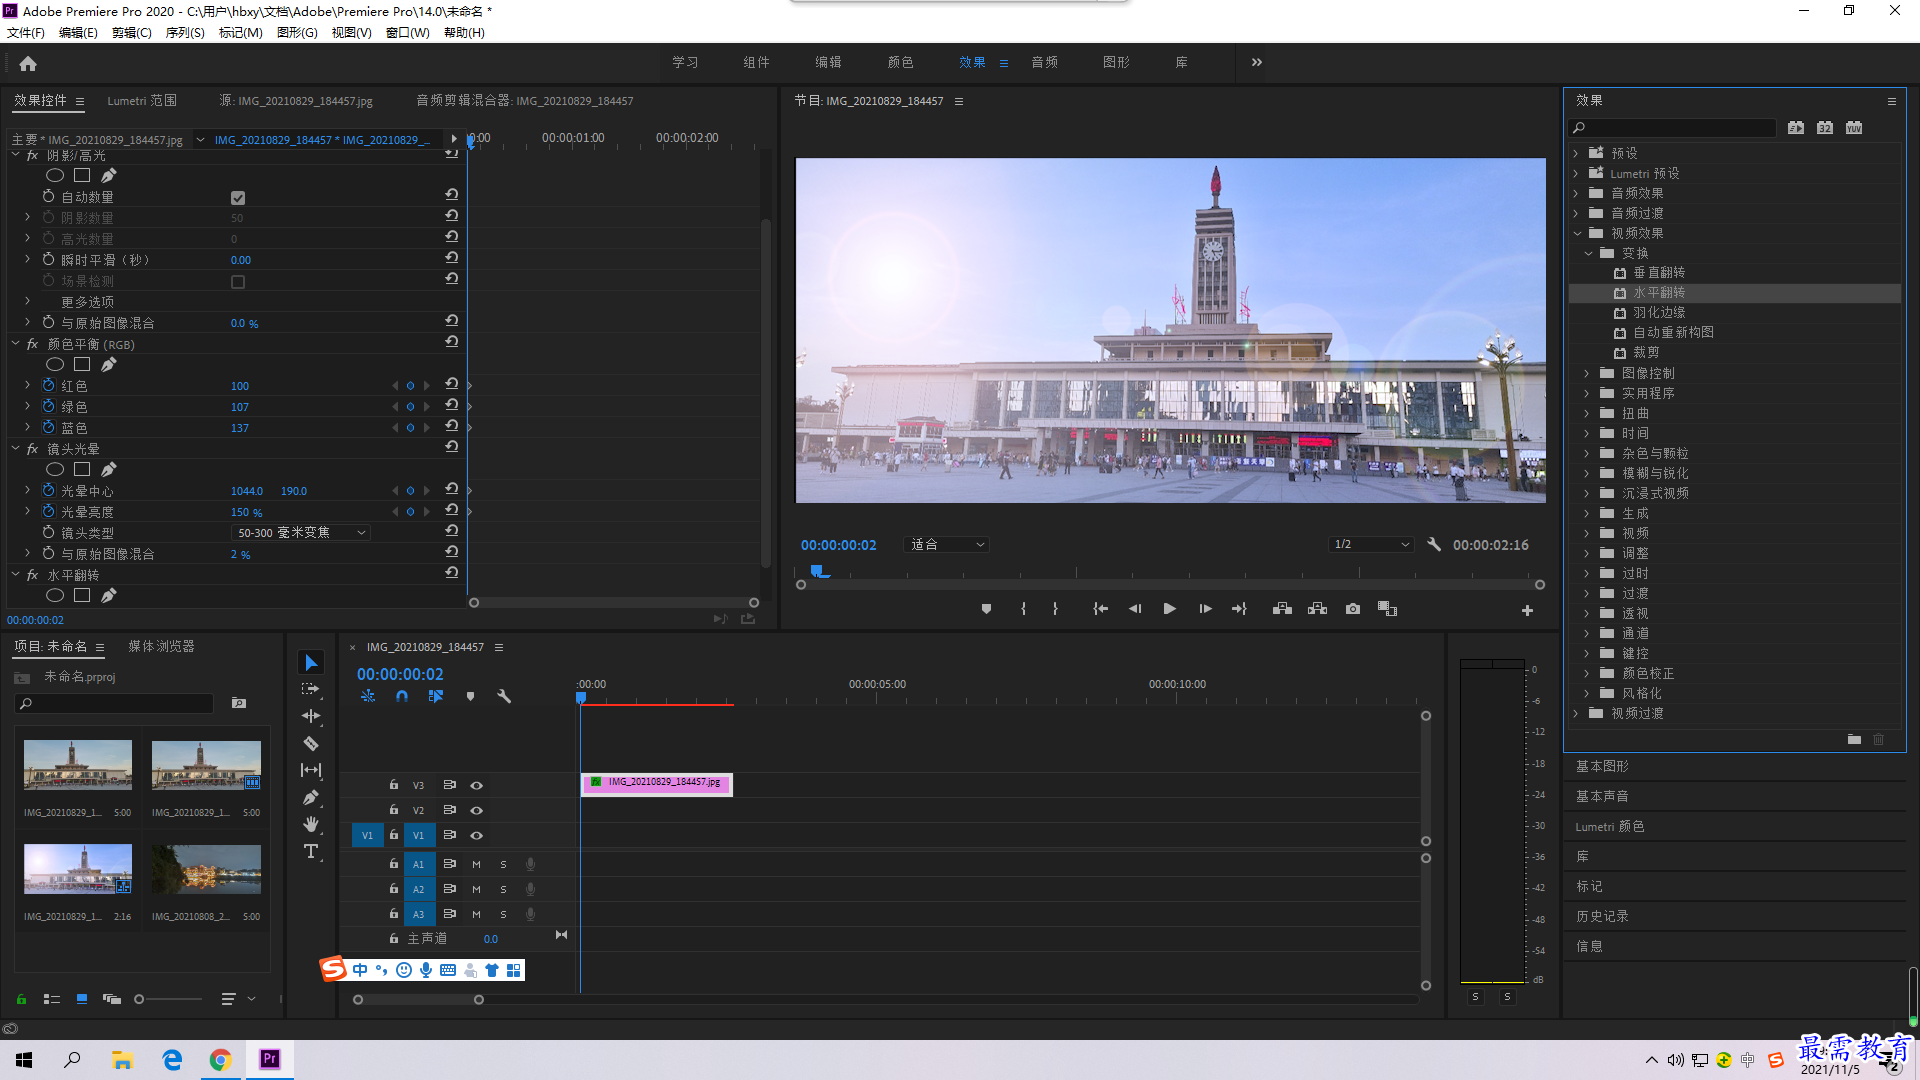Viewport: 1920px width, 1080px height.
Task: Expand the 预设 effects folder
Action: (x=1577, y=154)
